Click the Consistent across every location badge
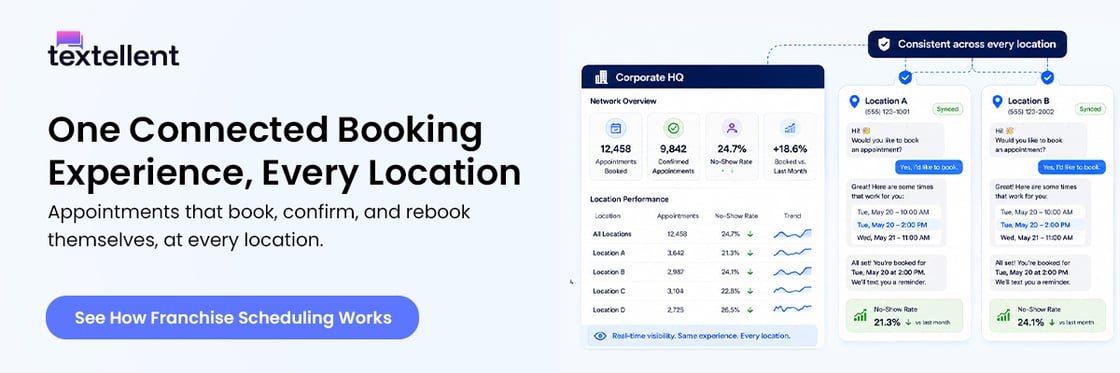1120x373 pixels. 967,44
